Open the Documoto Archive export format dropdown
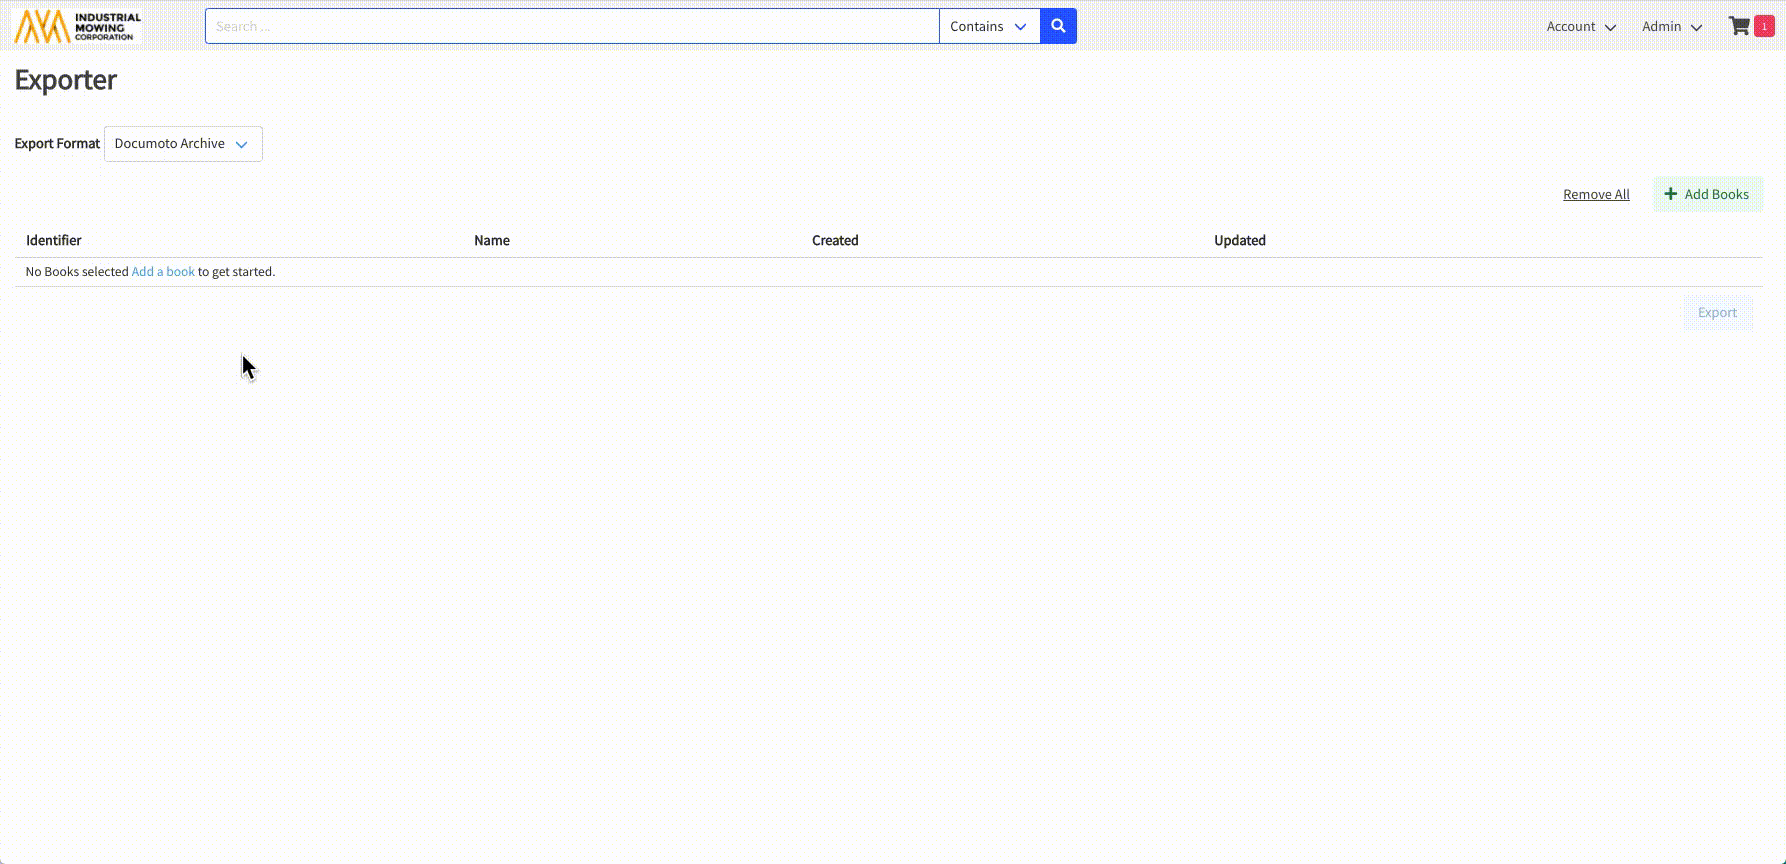The width and height of the screenshot is (1786, 864). pyautogui.click(x=183, y=144)
